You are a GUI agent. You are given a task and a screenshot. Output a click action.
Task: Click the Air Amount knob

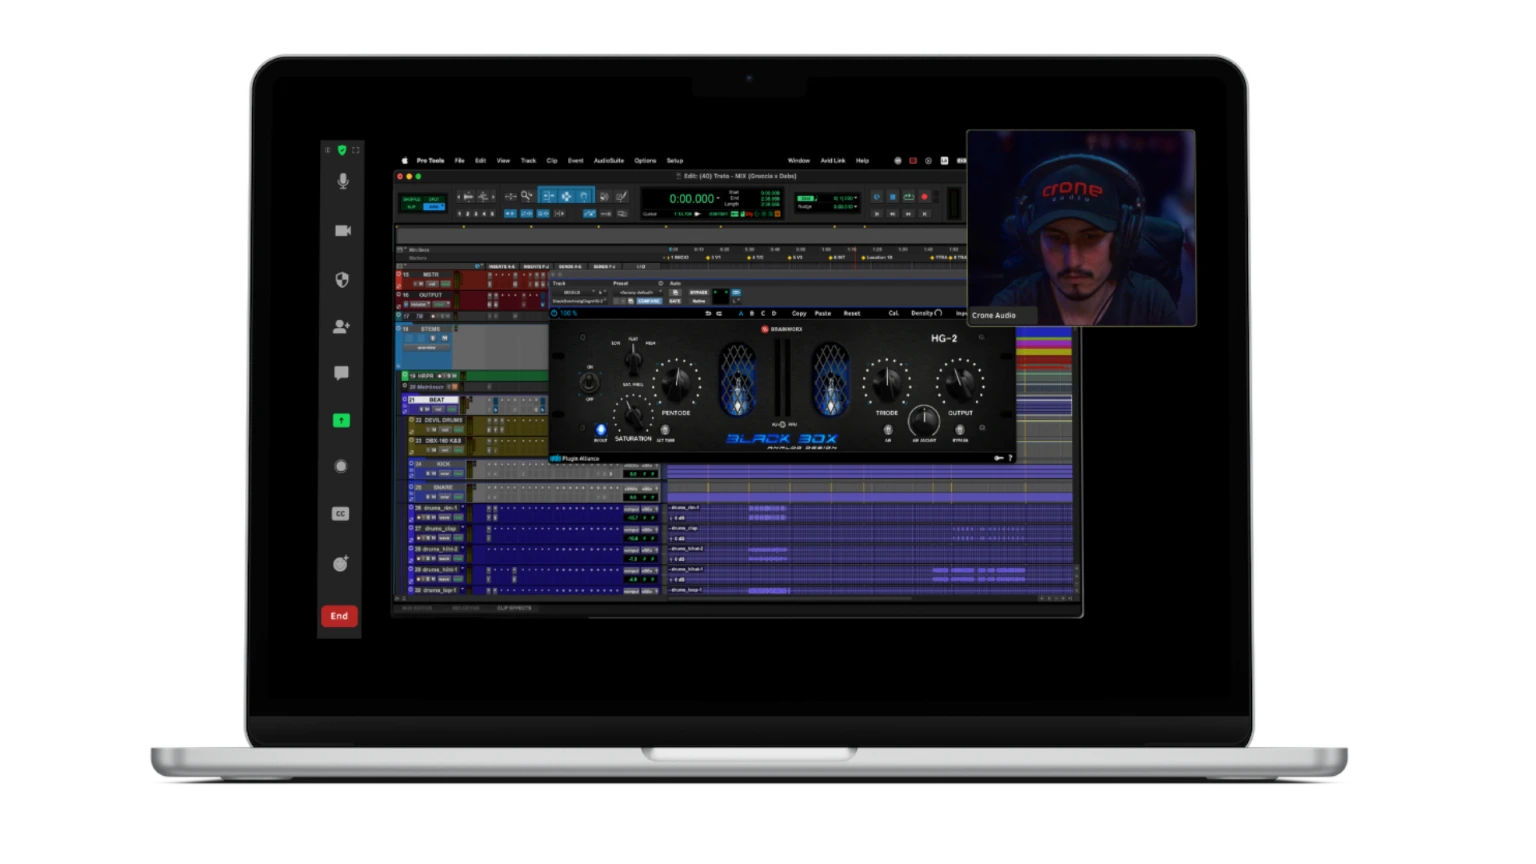[x=924, y=421]
